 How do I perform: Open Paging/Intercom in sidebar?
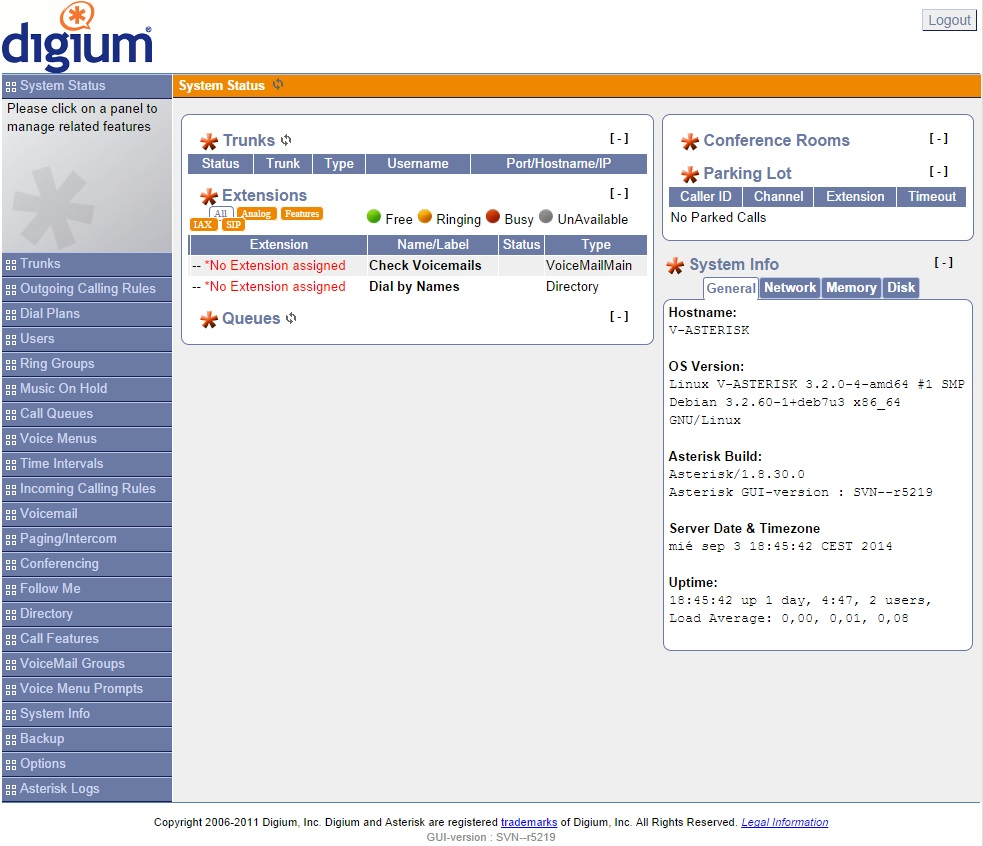click(x=87, y=539)
